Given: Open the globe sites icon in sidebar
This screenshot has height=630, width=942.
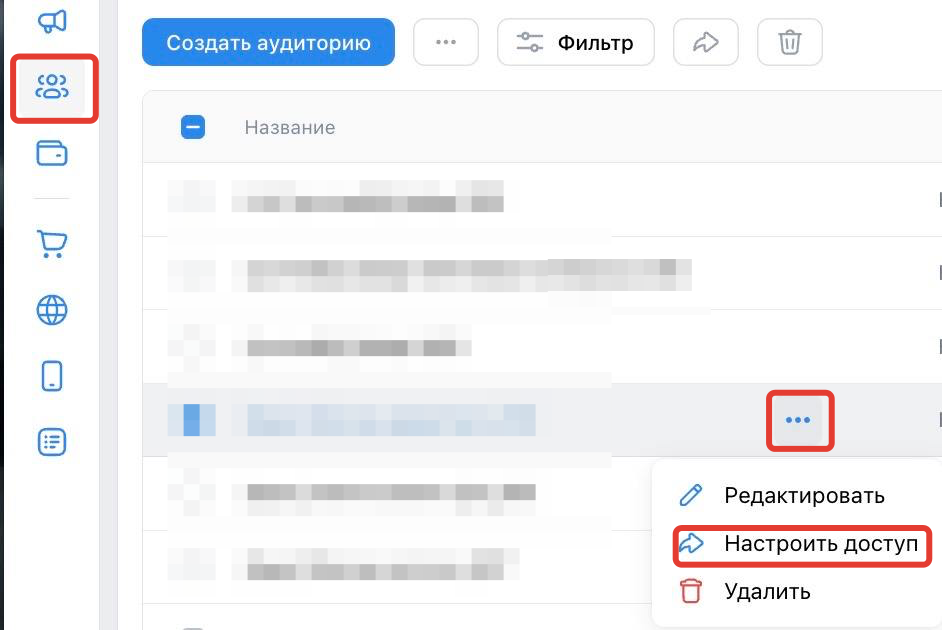Looking at the screenshot, I should tap(52, 310).
